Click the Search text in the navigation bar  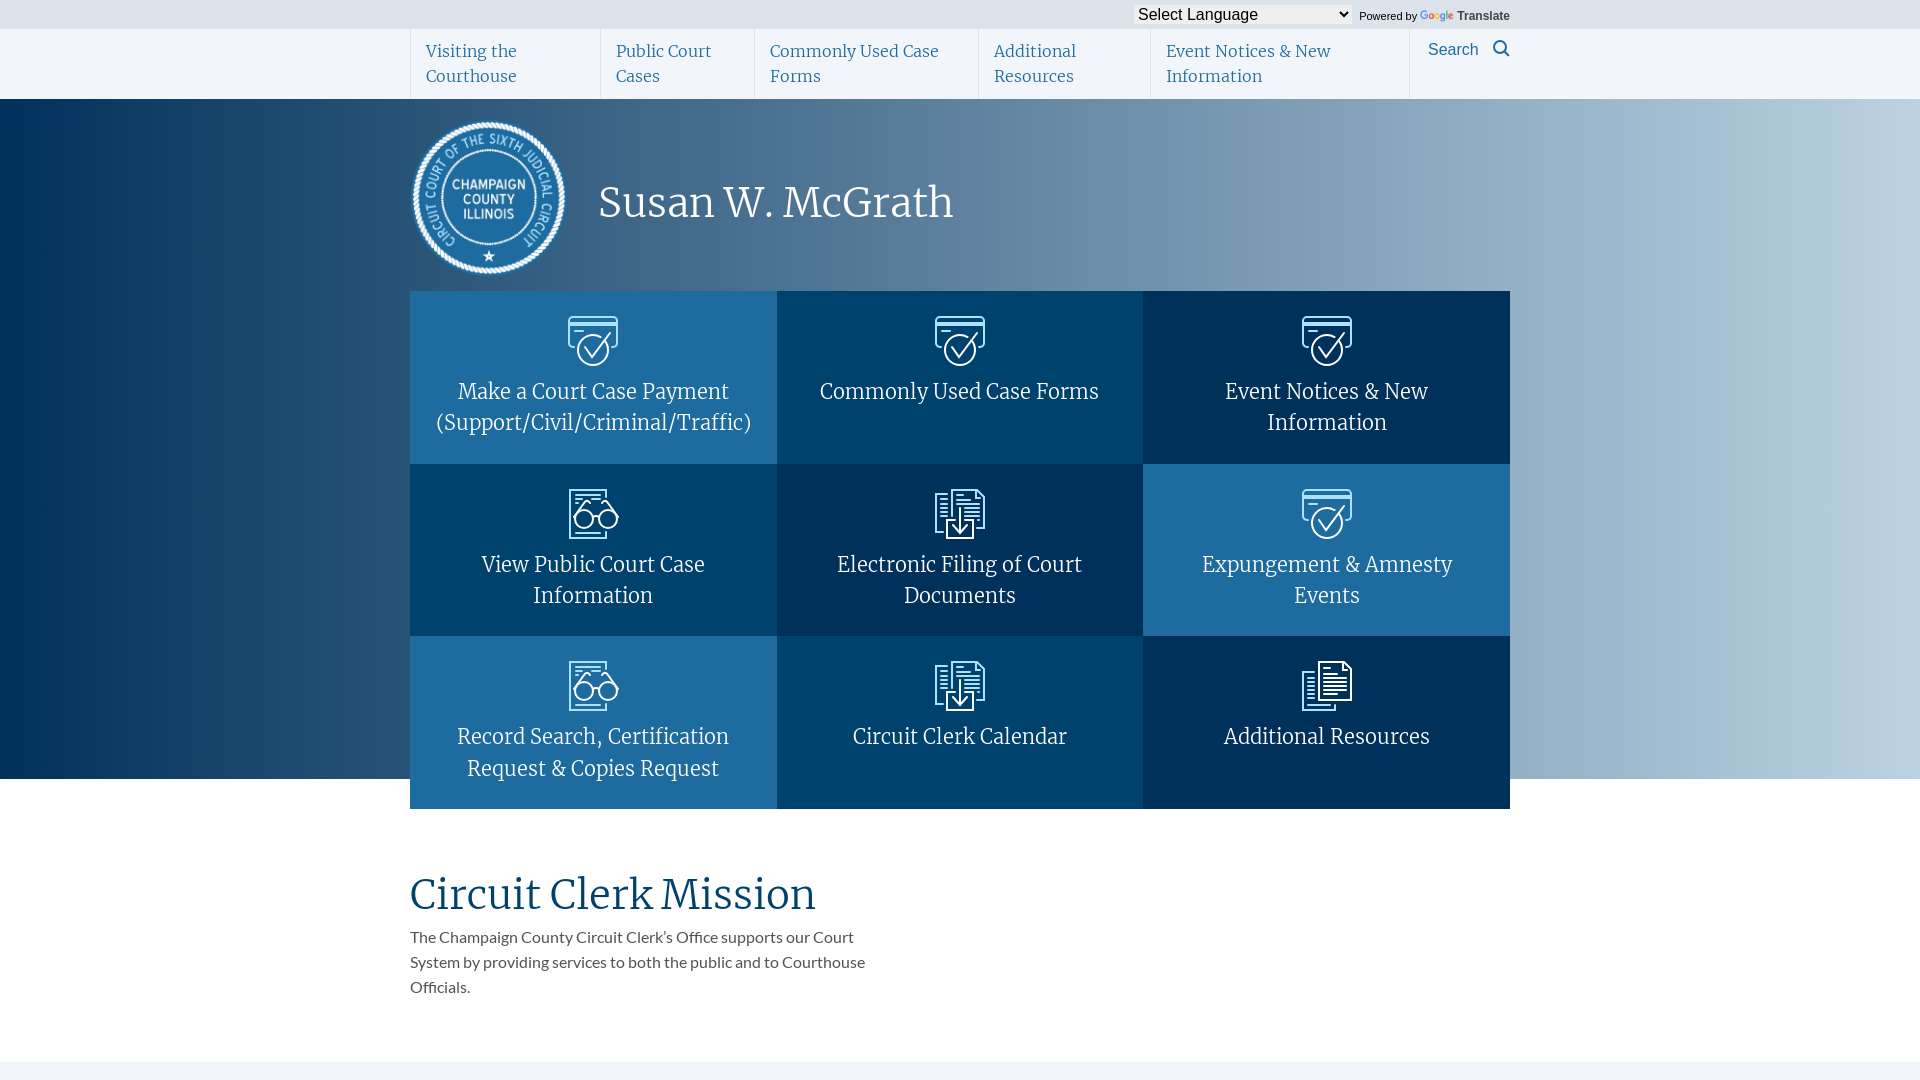1453,50
